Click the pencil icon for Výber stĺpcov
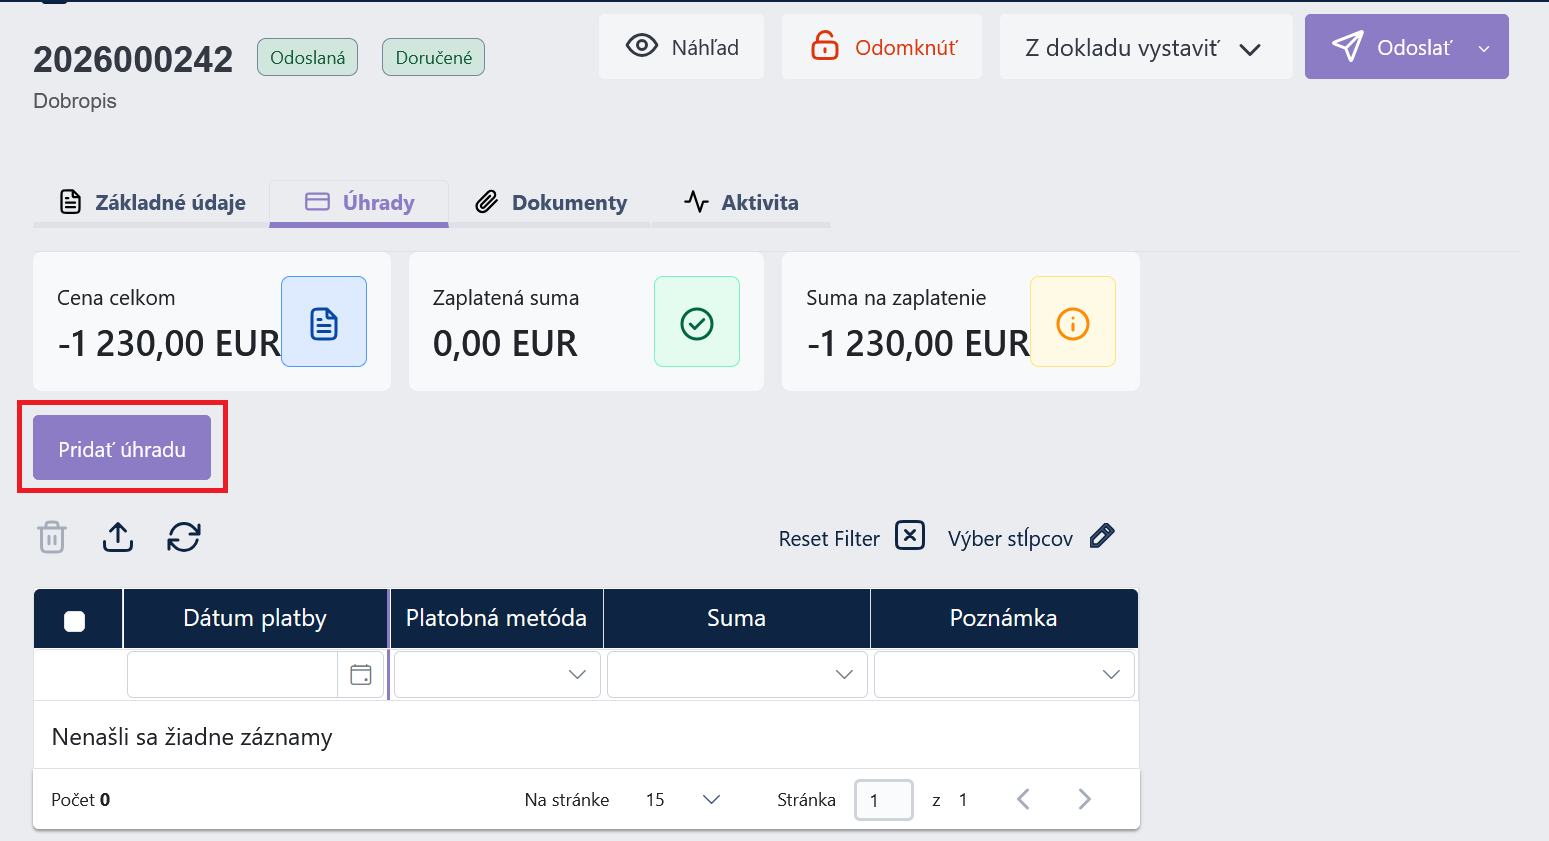 (x=1102, y=536)
